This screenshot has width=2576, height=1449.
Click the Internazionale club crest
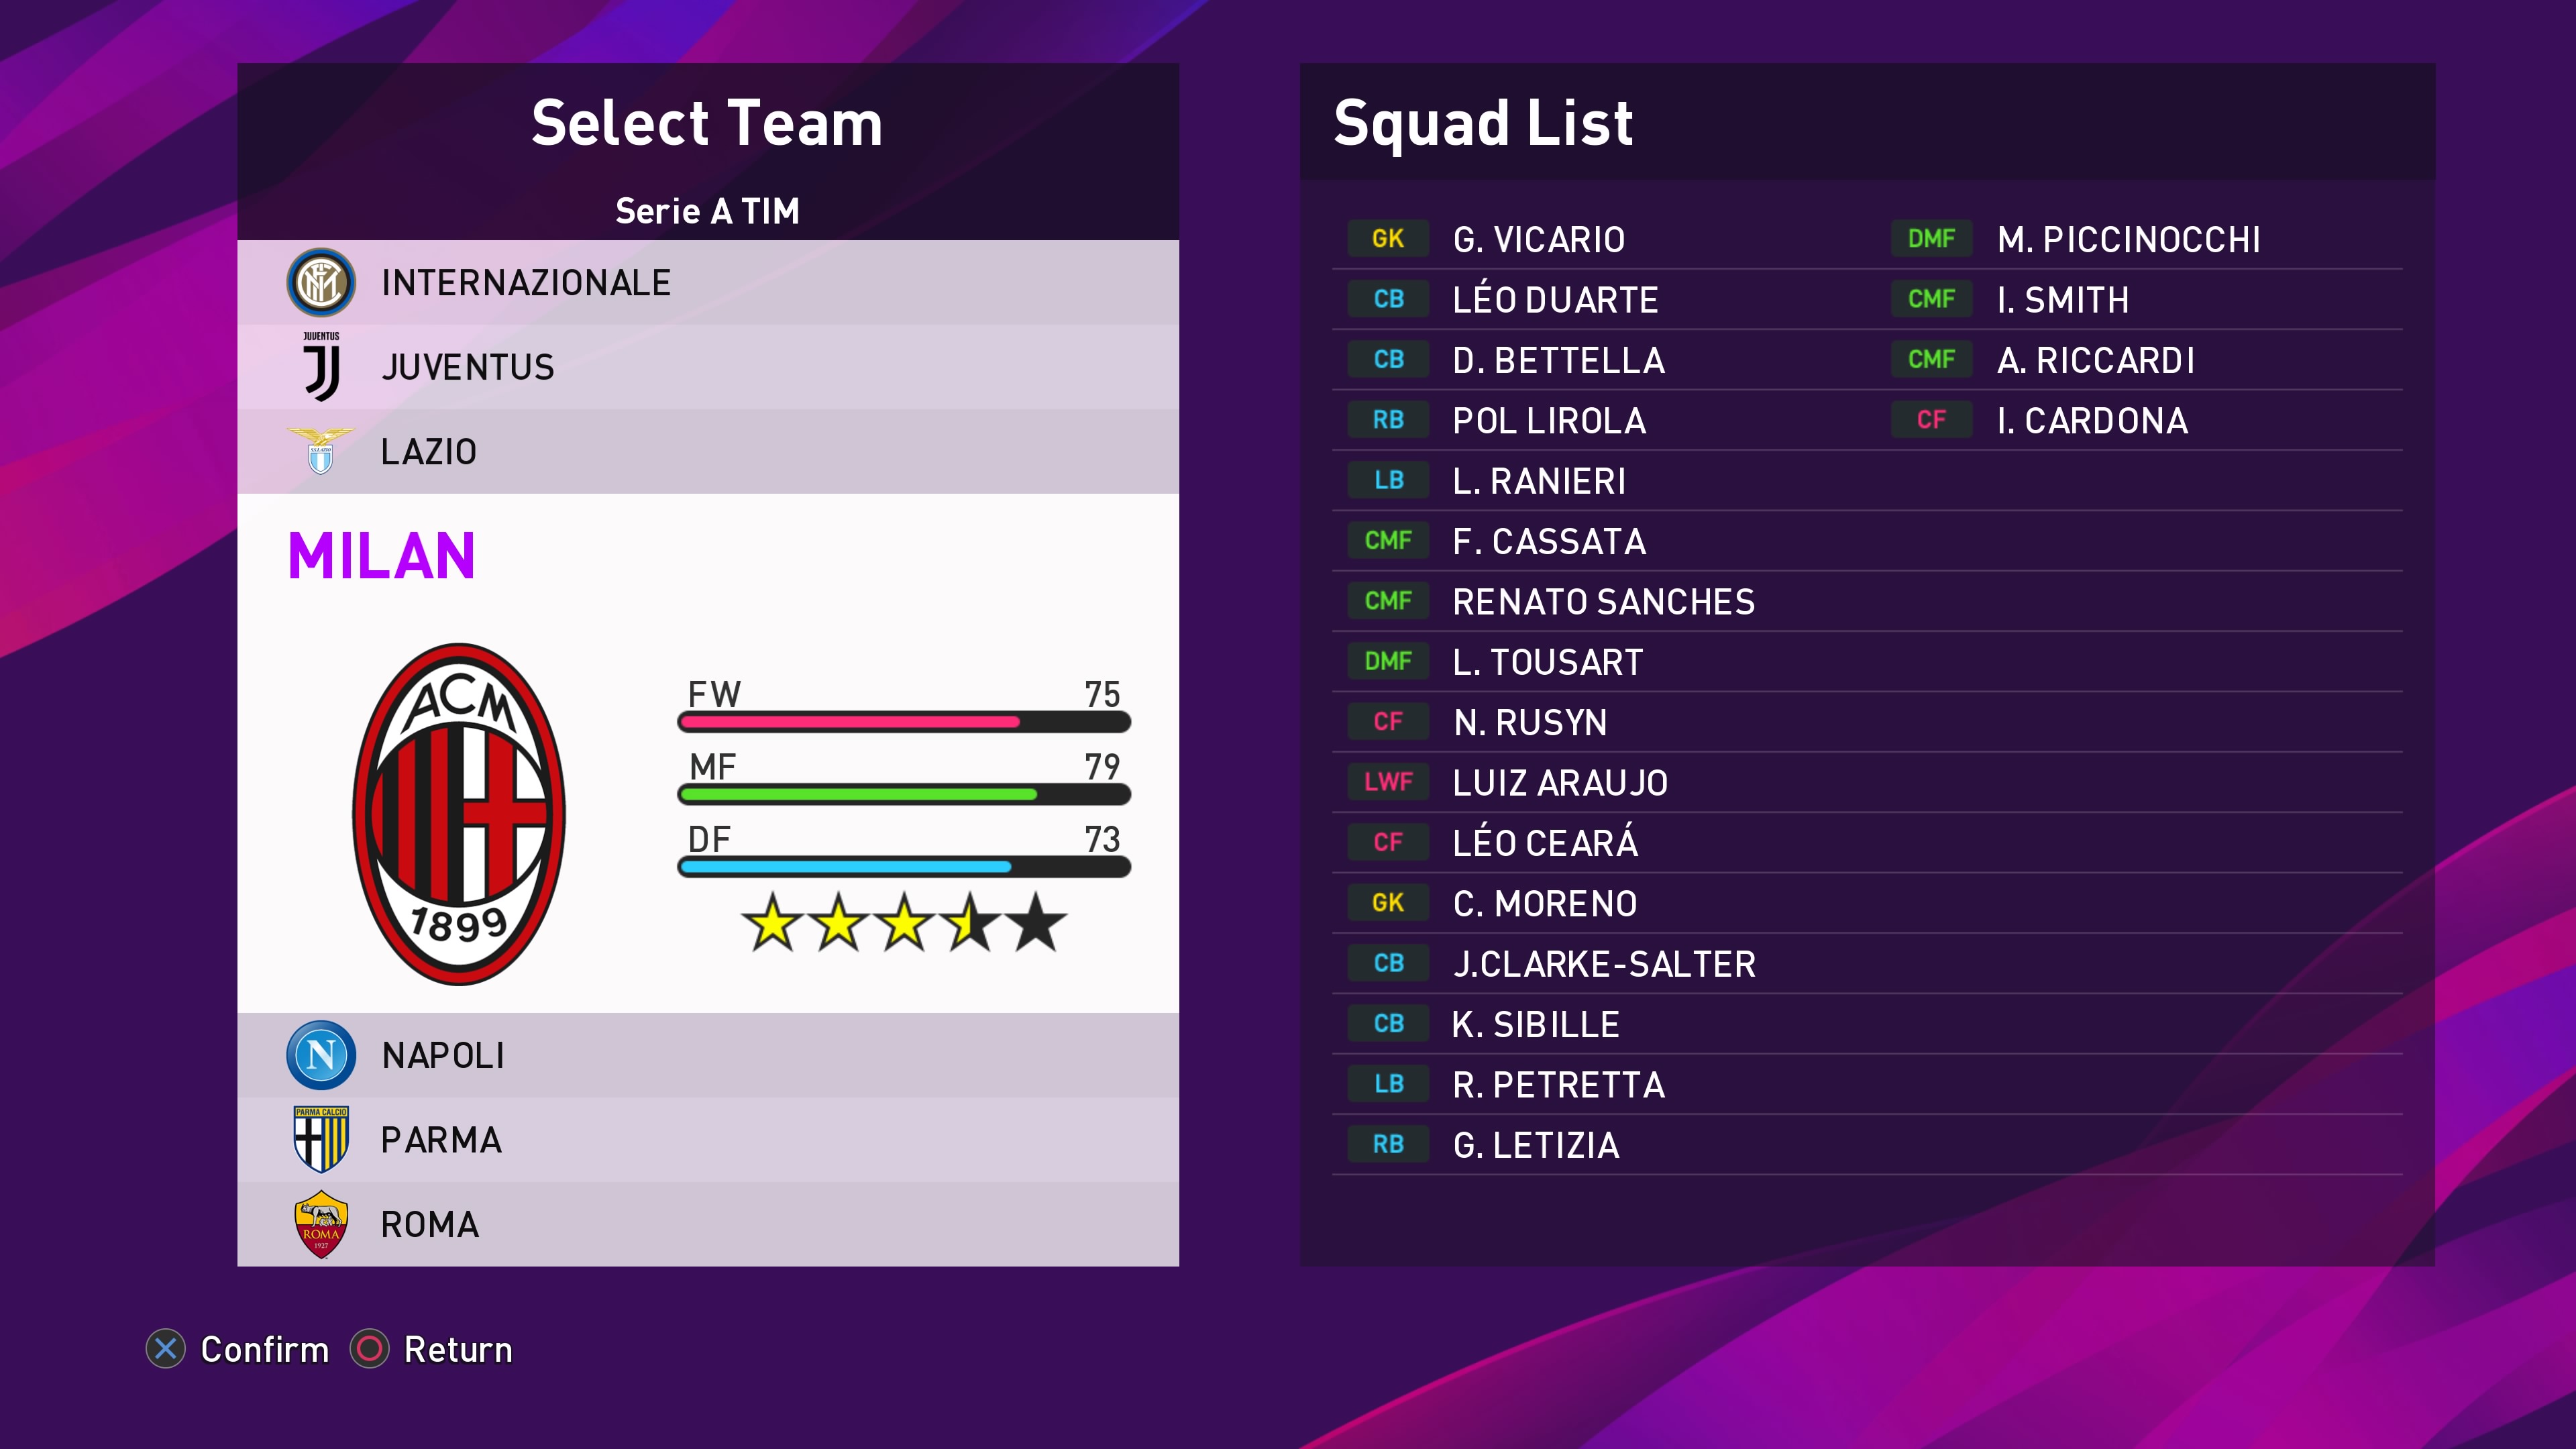click(320, 283)
